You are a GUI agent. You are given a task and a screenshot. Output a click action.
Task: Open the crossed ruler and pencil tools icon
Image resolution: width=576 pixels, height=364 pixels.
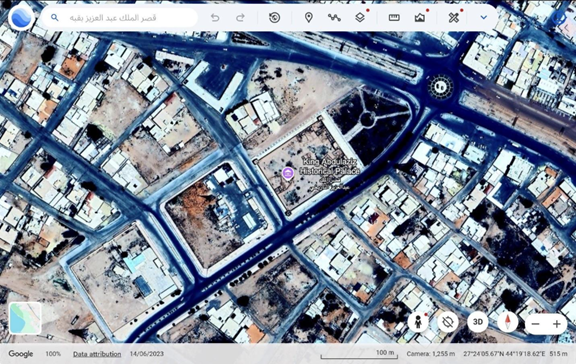click(x=454, y=18)
